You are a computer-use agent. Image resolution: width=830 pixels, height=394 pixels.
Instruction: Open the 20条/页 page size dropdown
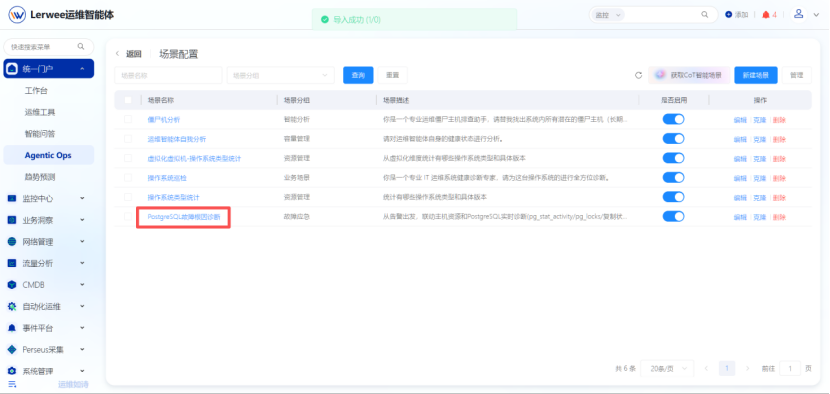(667, 369)
